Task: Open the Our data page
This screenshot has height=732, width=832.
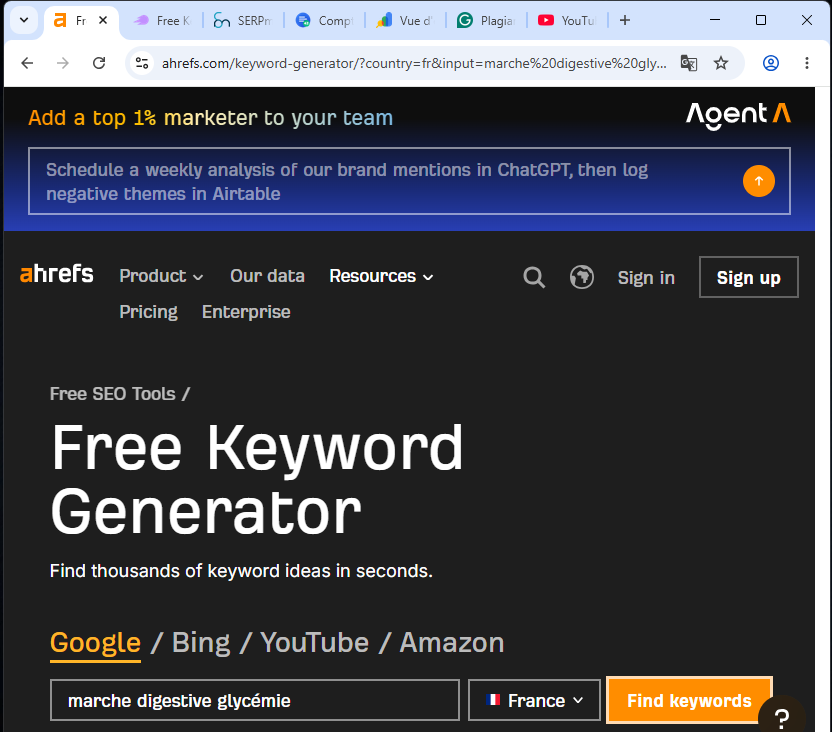Action: (267, 276)
